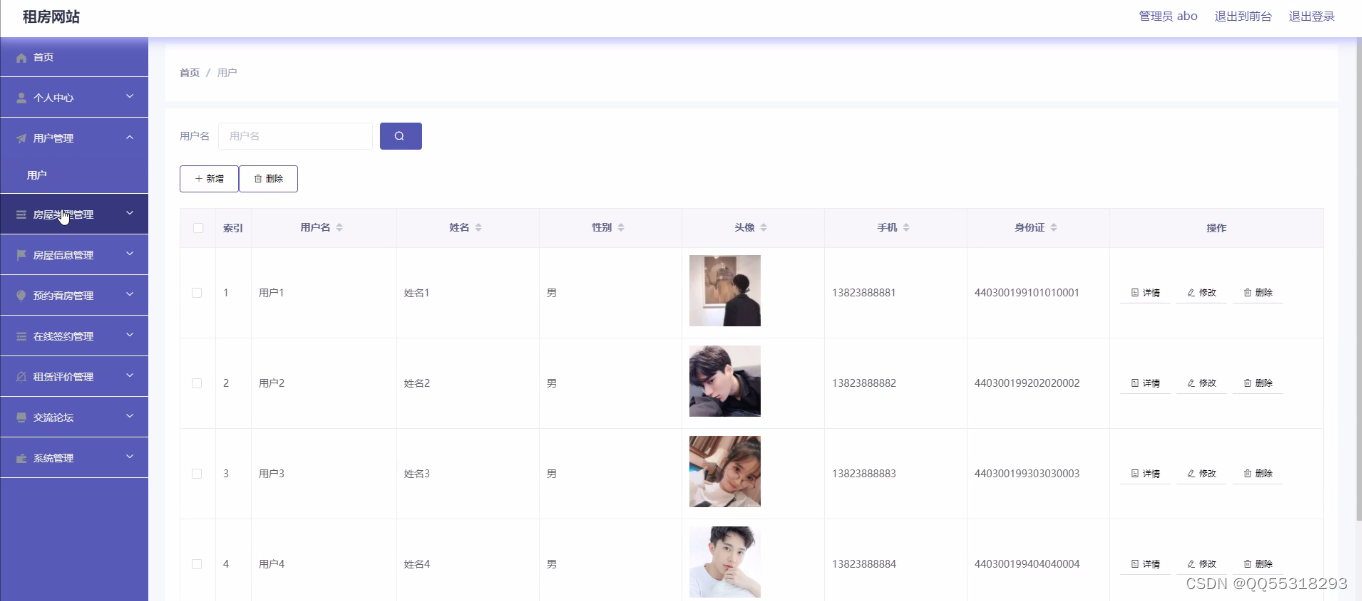1362x601 pixels.
Task: Click 首页 in the breadcrumb
Action: pyautogui.click(x=189, y=73)
